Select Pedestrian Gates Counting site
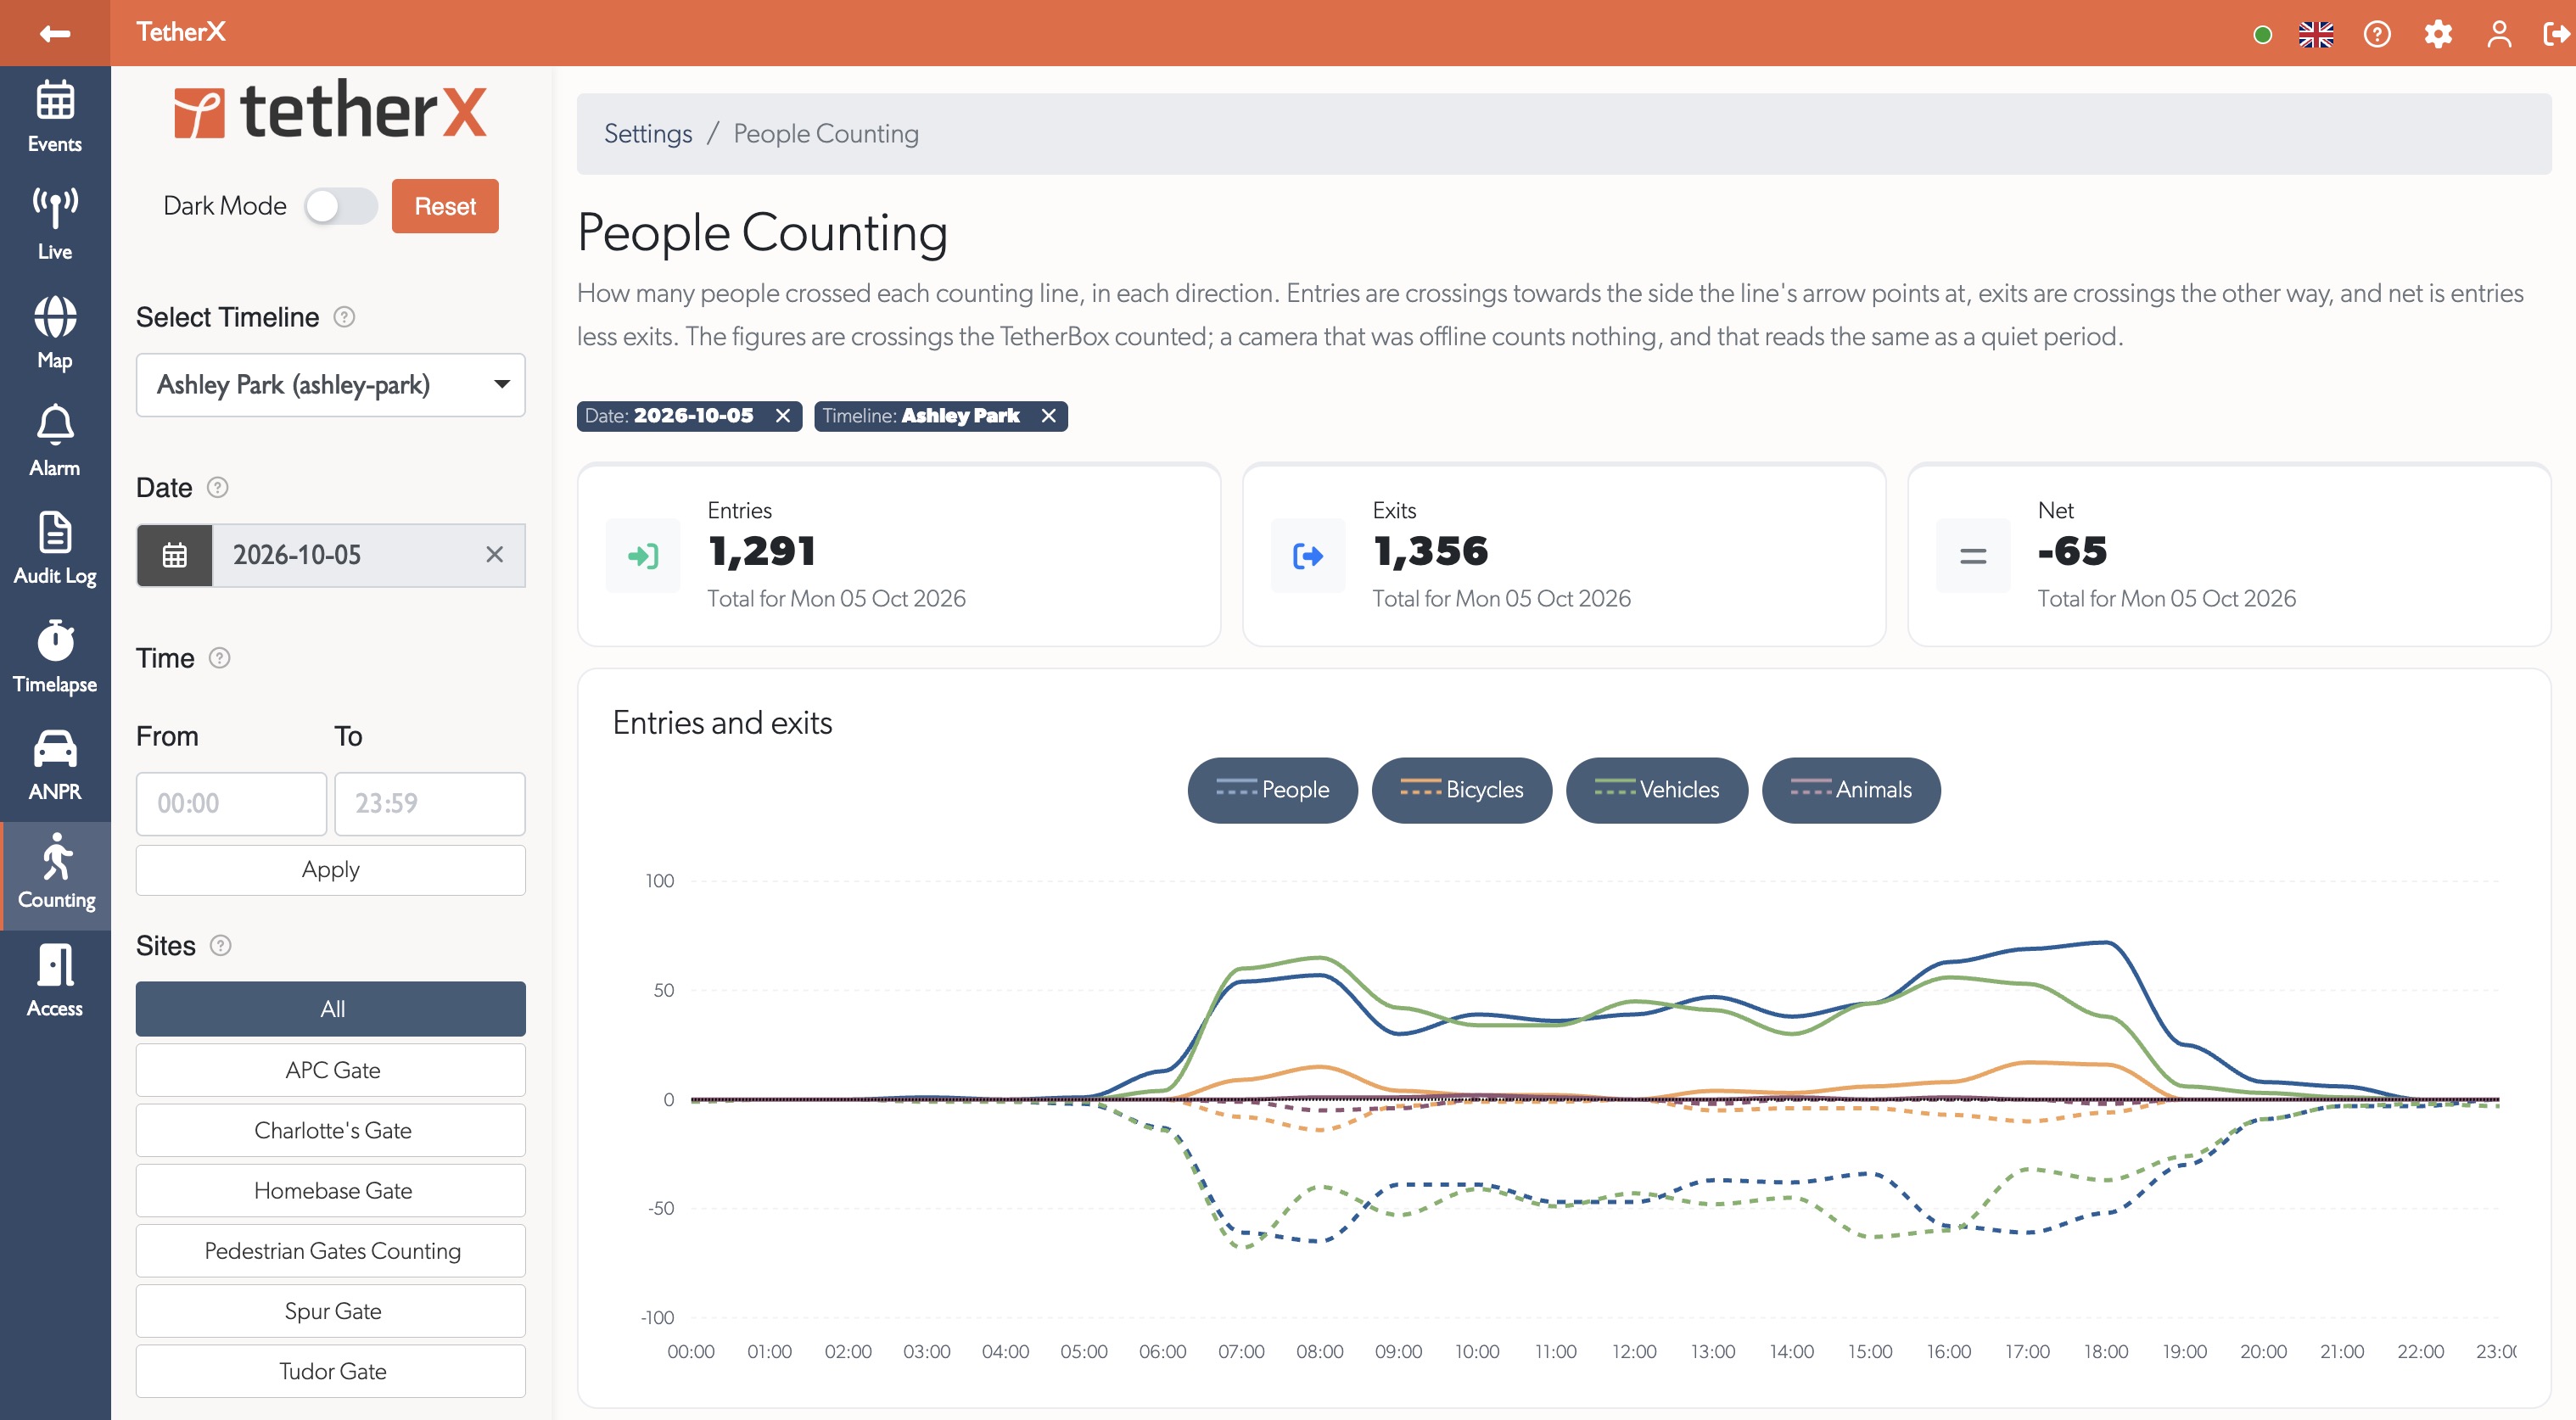The width and height of the screenshot is (2576, 1420). pos(330,1251)
